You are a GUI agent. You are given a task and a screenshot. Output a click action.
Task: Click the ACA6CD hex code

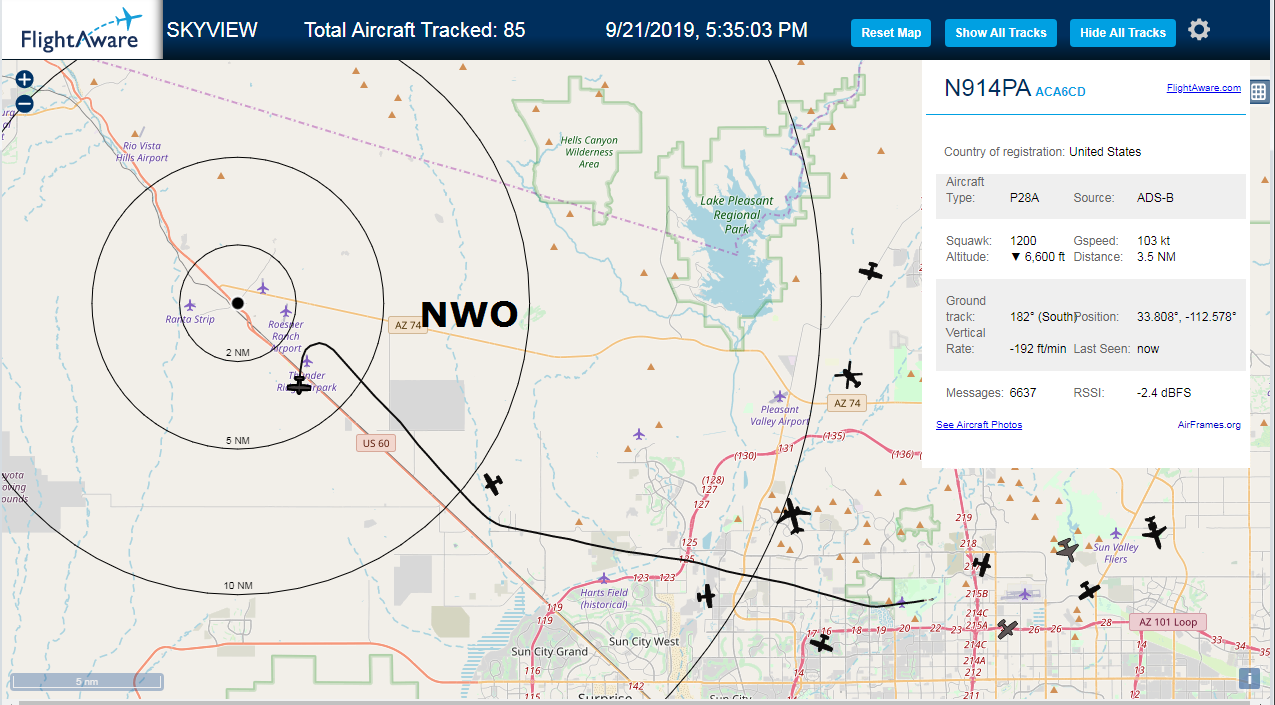click(x=1060, y=92)
